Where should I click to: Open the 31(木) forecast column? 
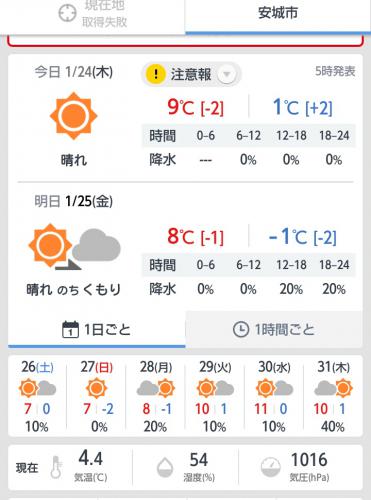point(333,397)
